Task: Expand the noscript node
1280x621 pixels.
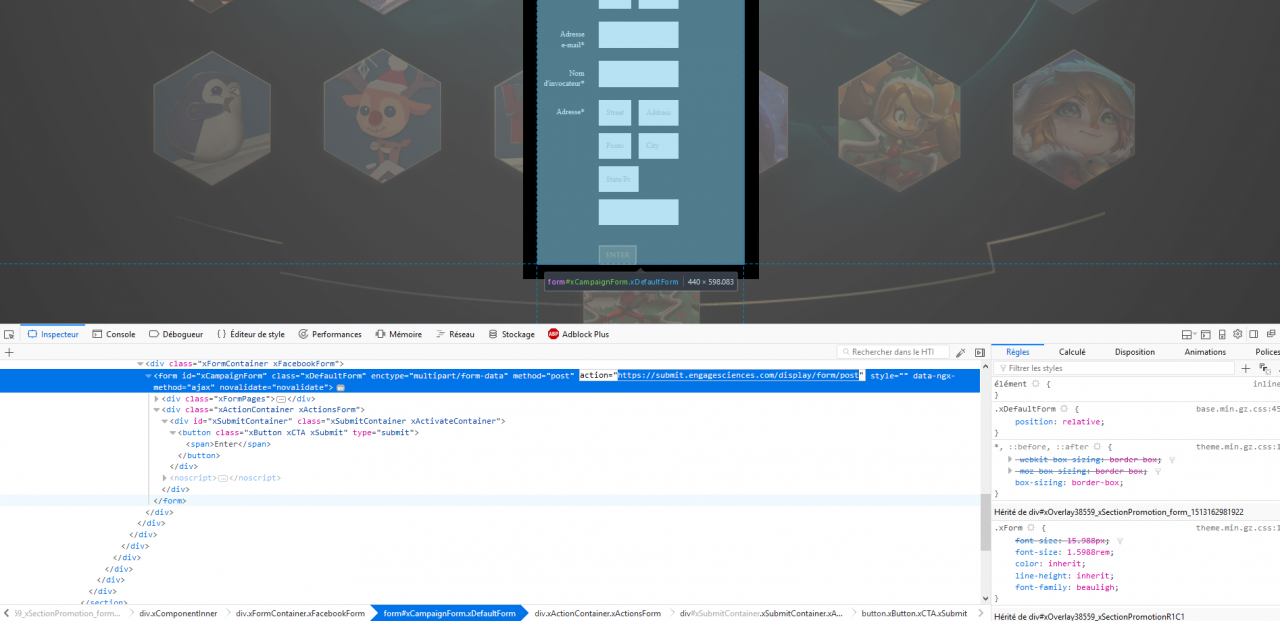Action: click(x=164, y=478)
